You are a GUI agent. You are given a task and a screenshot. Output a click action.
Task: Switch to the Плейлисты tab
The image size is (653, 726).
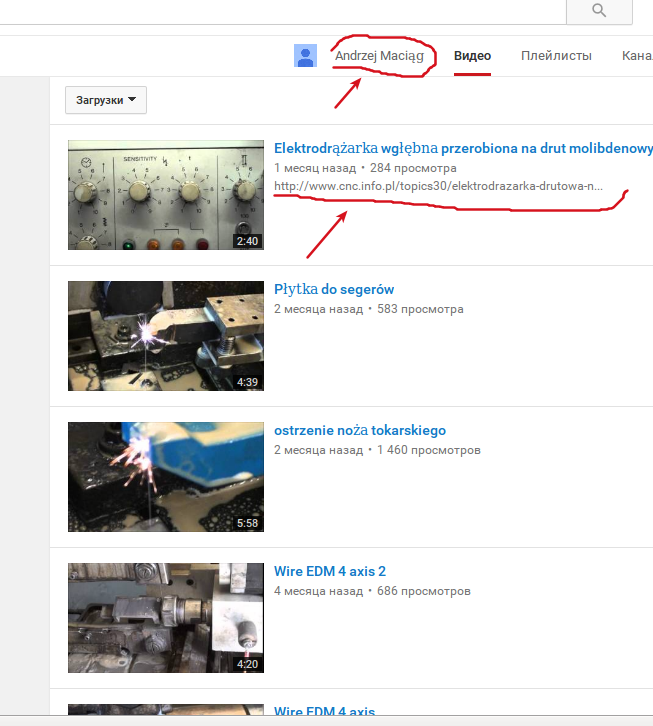[556, 56]
